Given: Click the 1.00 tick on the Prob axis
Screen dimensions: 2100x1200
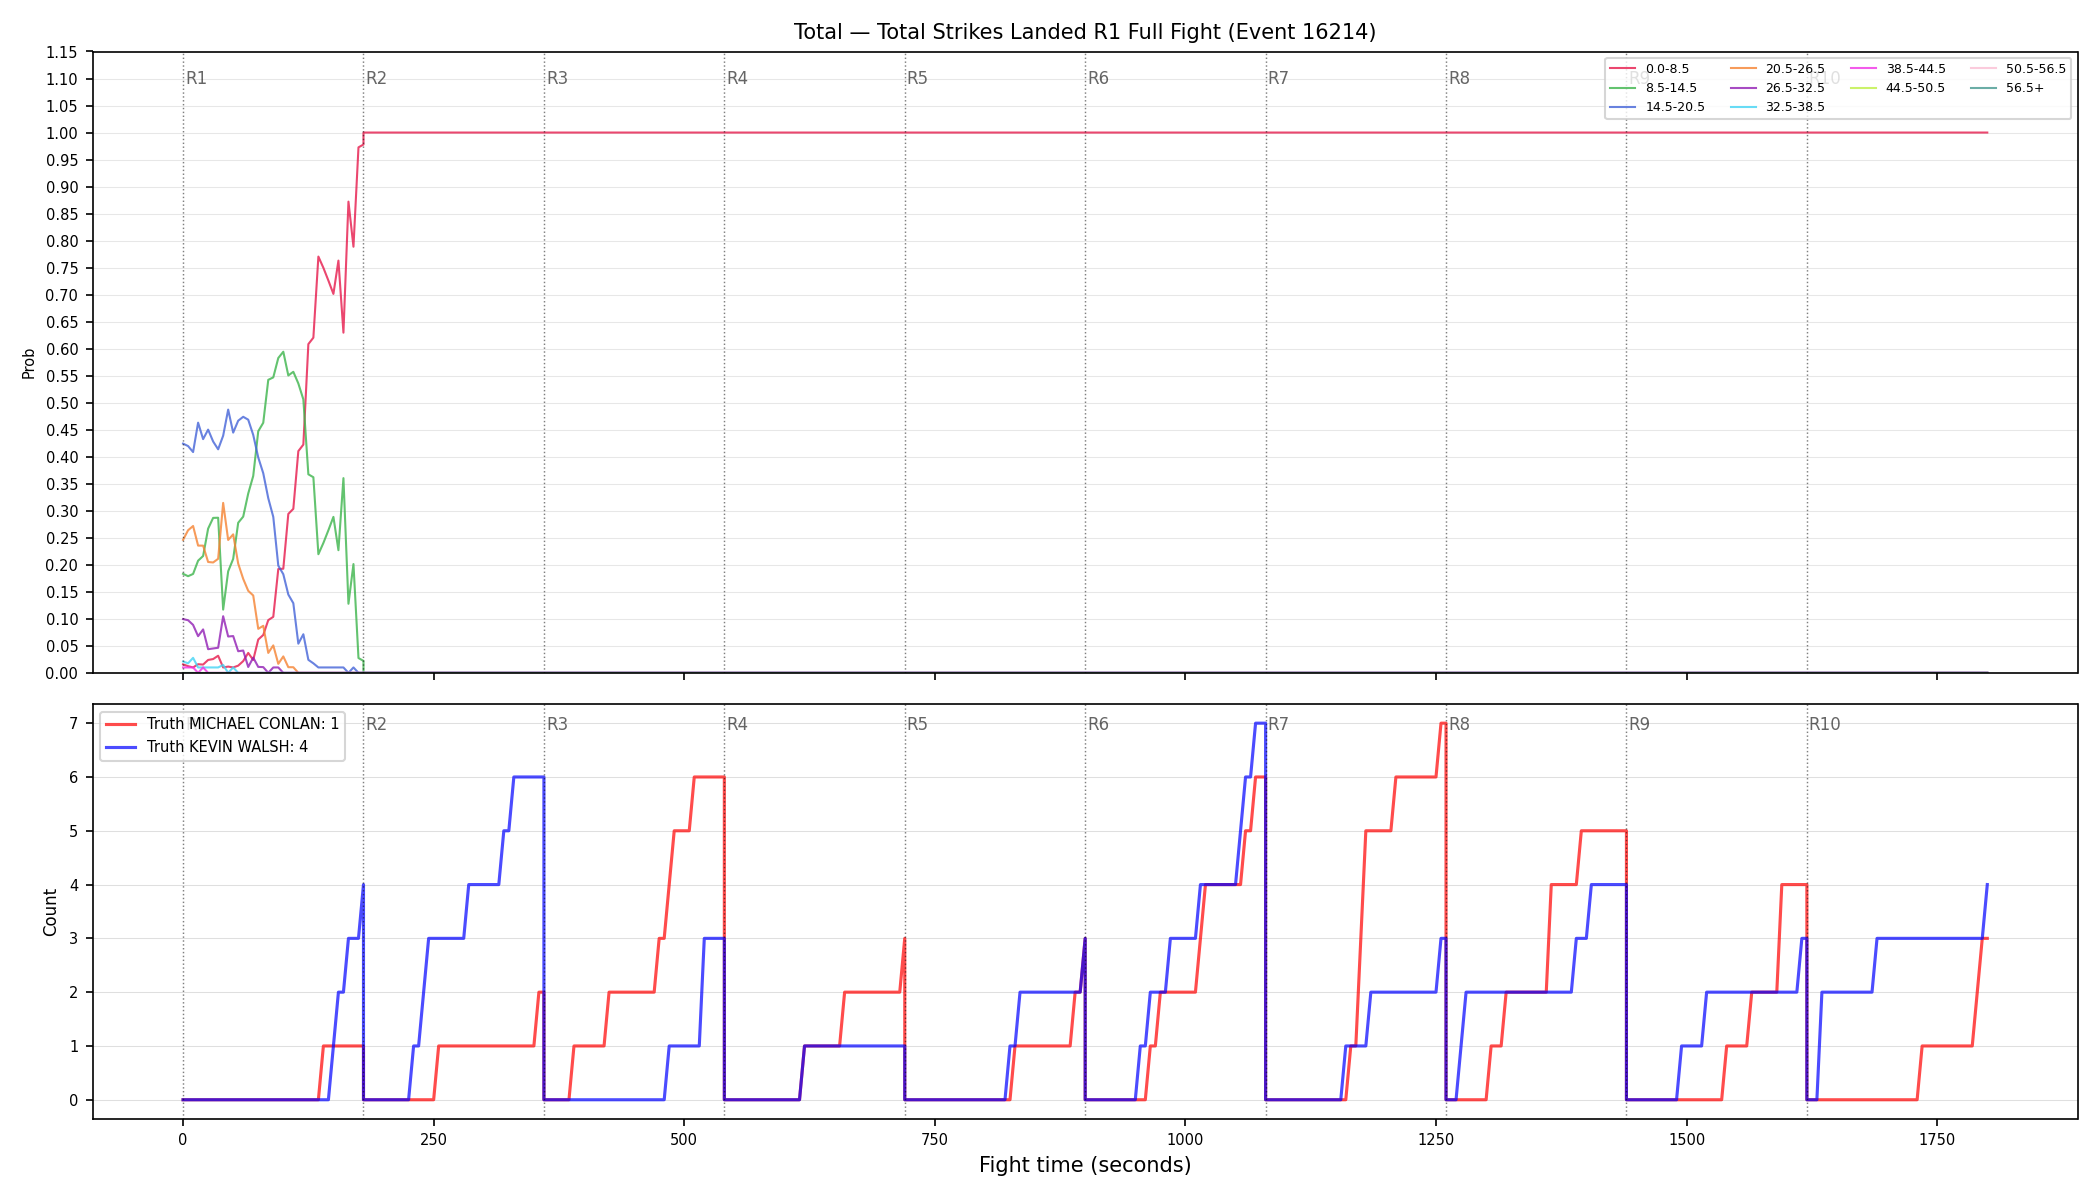Looking at the screenshot, I should (62, 133).
